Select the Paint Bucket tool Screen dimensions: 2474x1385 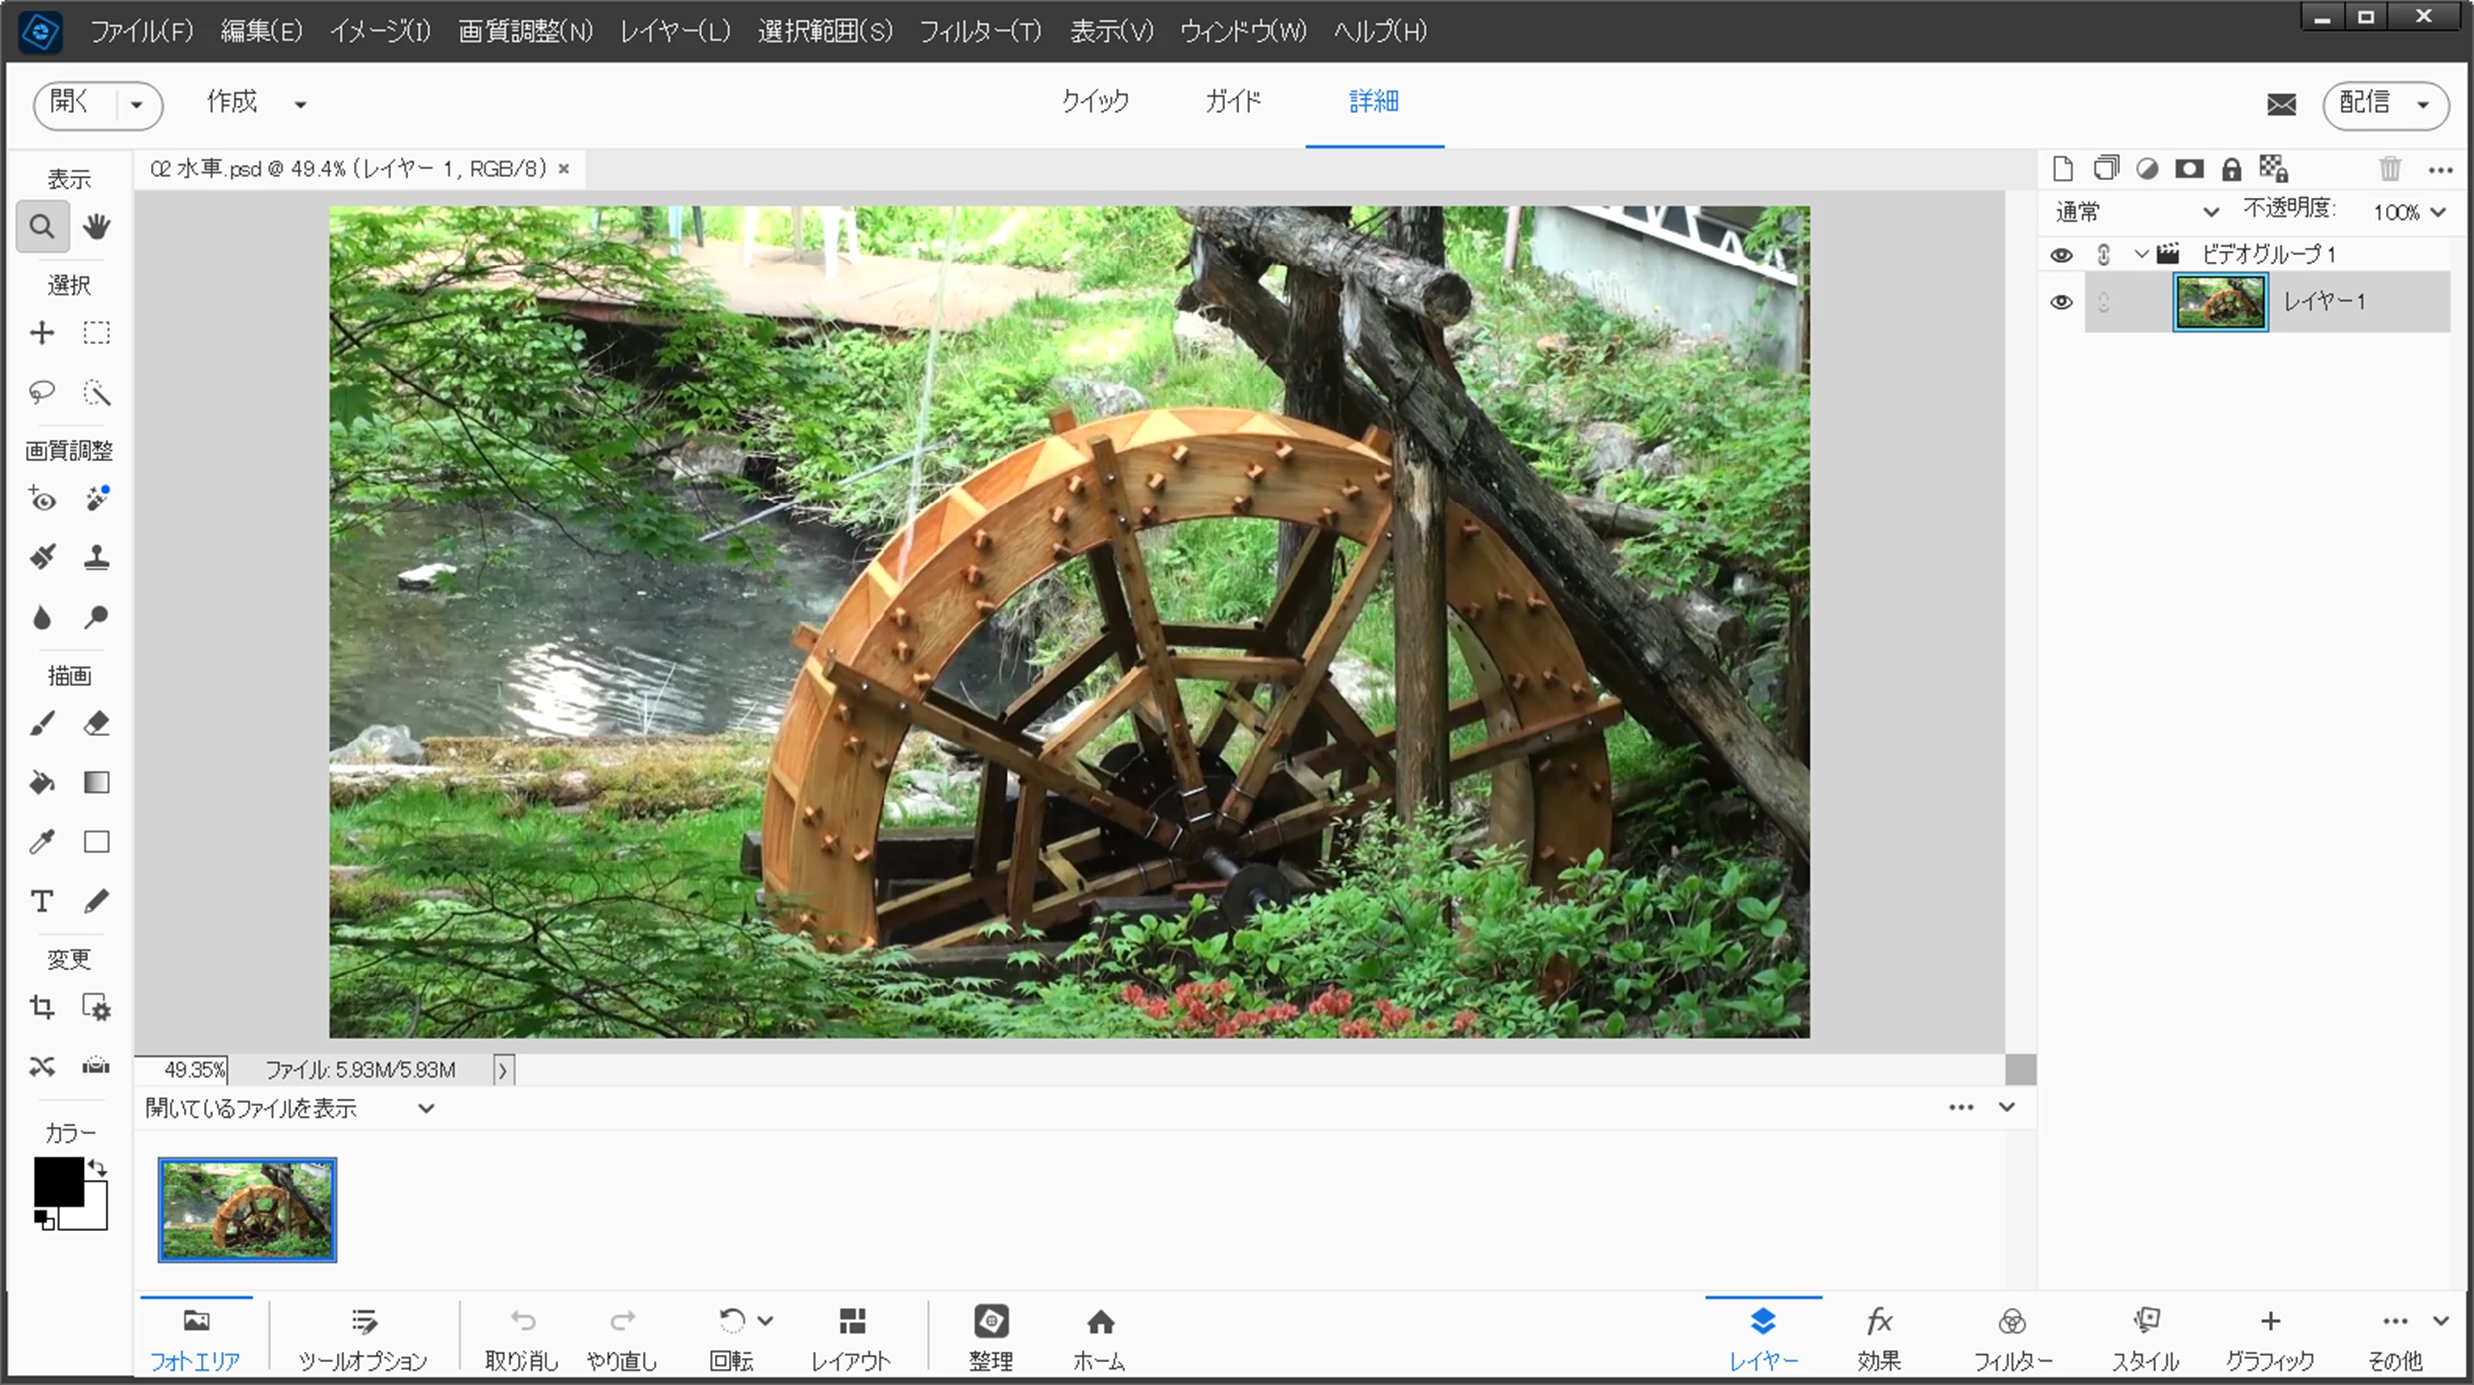42,782
